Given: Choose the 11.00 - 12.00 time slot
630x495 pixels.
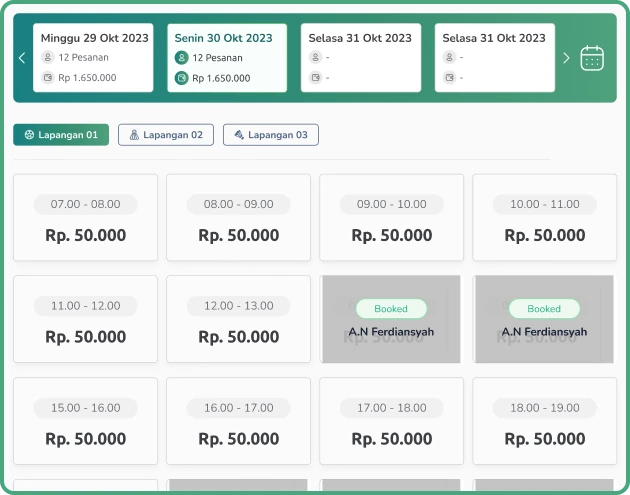Looking at the screenshot, I should 86,319.
